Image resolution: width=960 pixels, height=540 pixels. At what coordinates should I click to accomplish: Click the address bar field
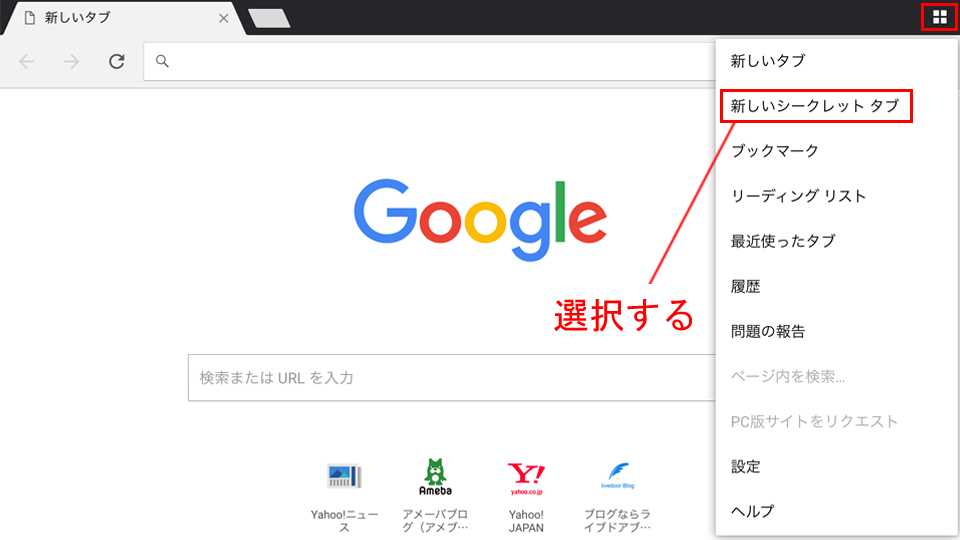point(429,61)
